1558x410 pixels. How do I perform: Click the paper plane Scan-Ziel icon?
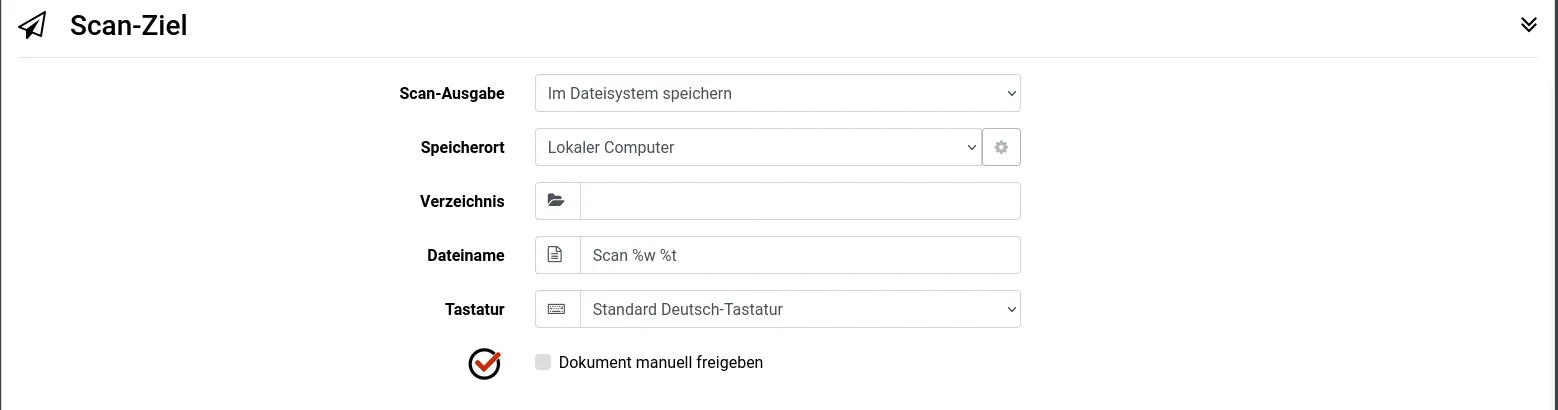click(x=32, y=26)
